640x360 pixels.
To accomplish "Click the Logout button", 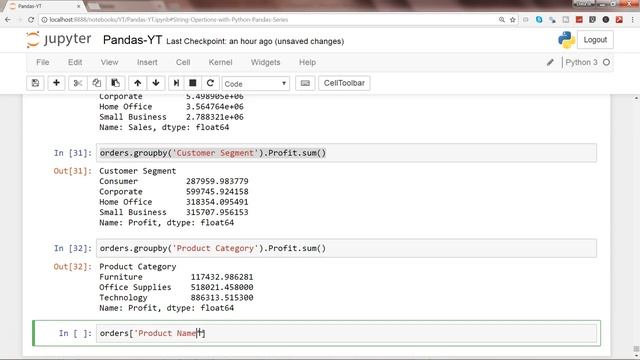I will click(x=595, y=40).
